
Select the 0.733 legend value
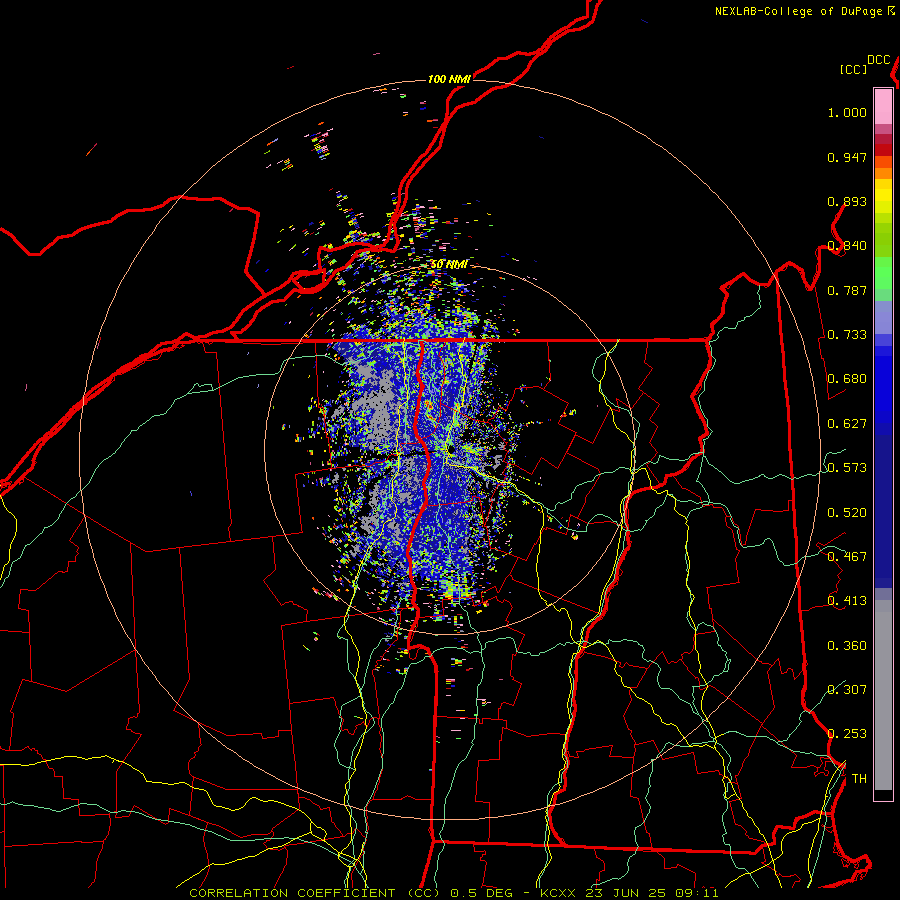pyautogui.click(x=847, y=335)
